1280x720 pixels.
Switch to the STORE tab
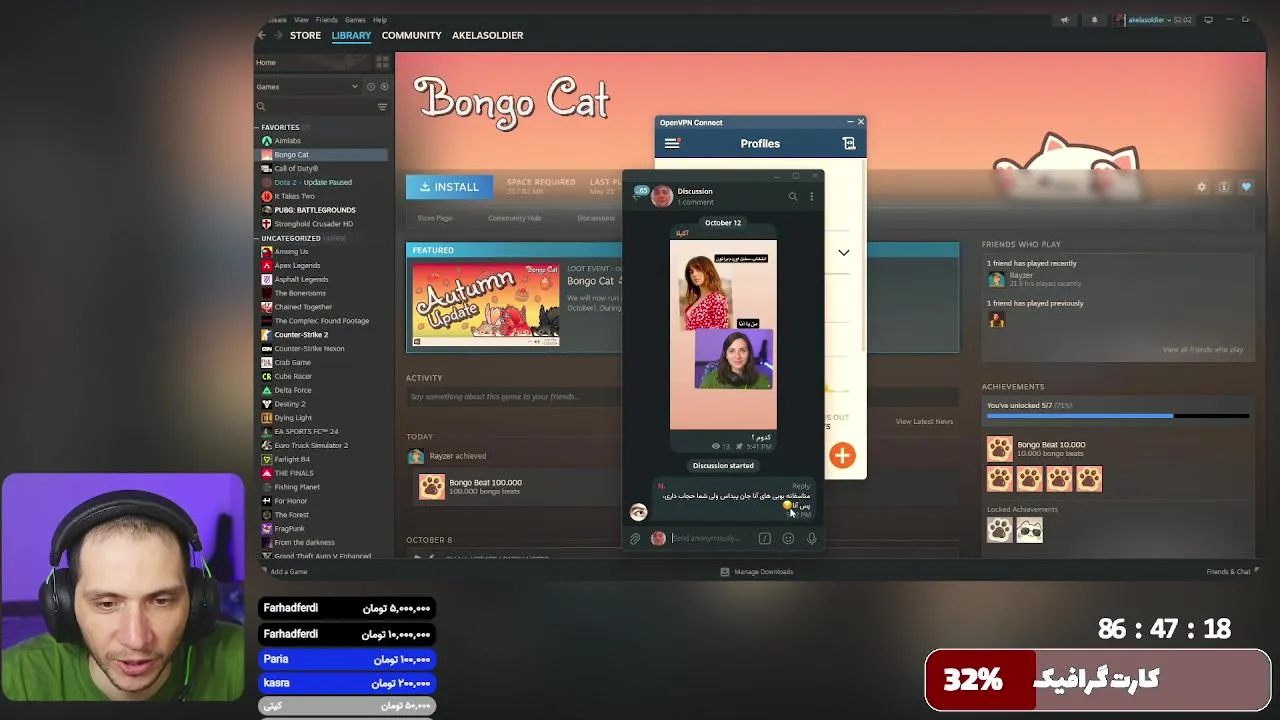pyautogui.click(x=305, y=35)
